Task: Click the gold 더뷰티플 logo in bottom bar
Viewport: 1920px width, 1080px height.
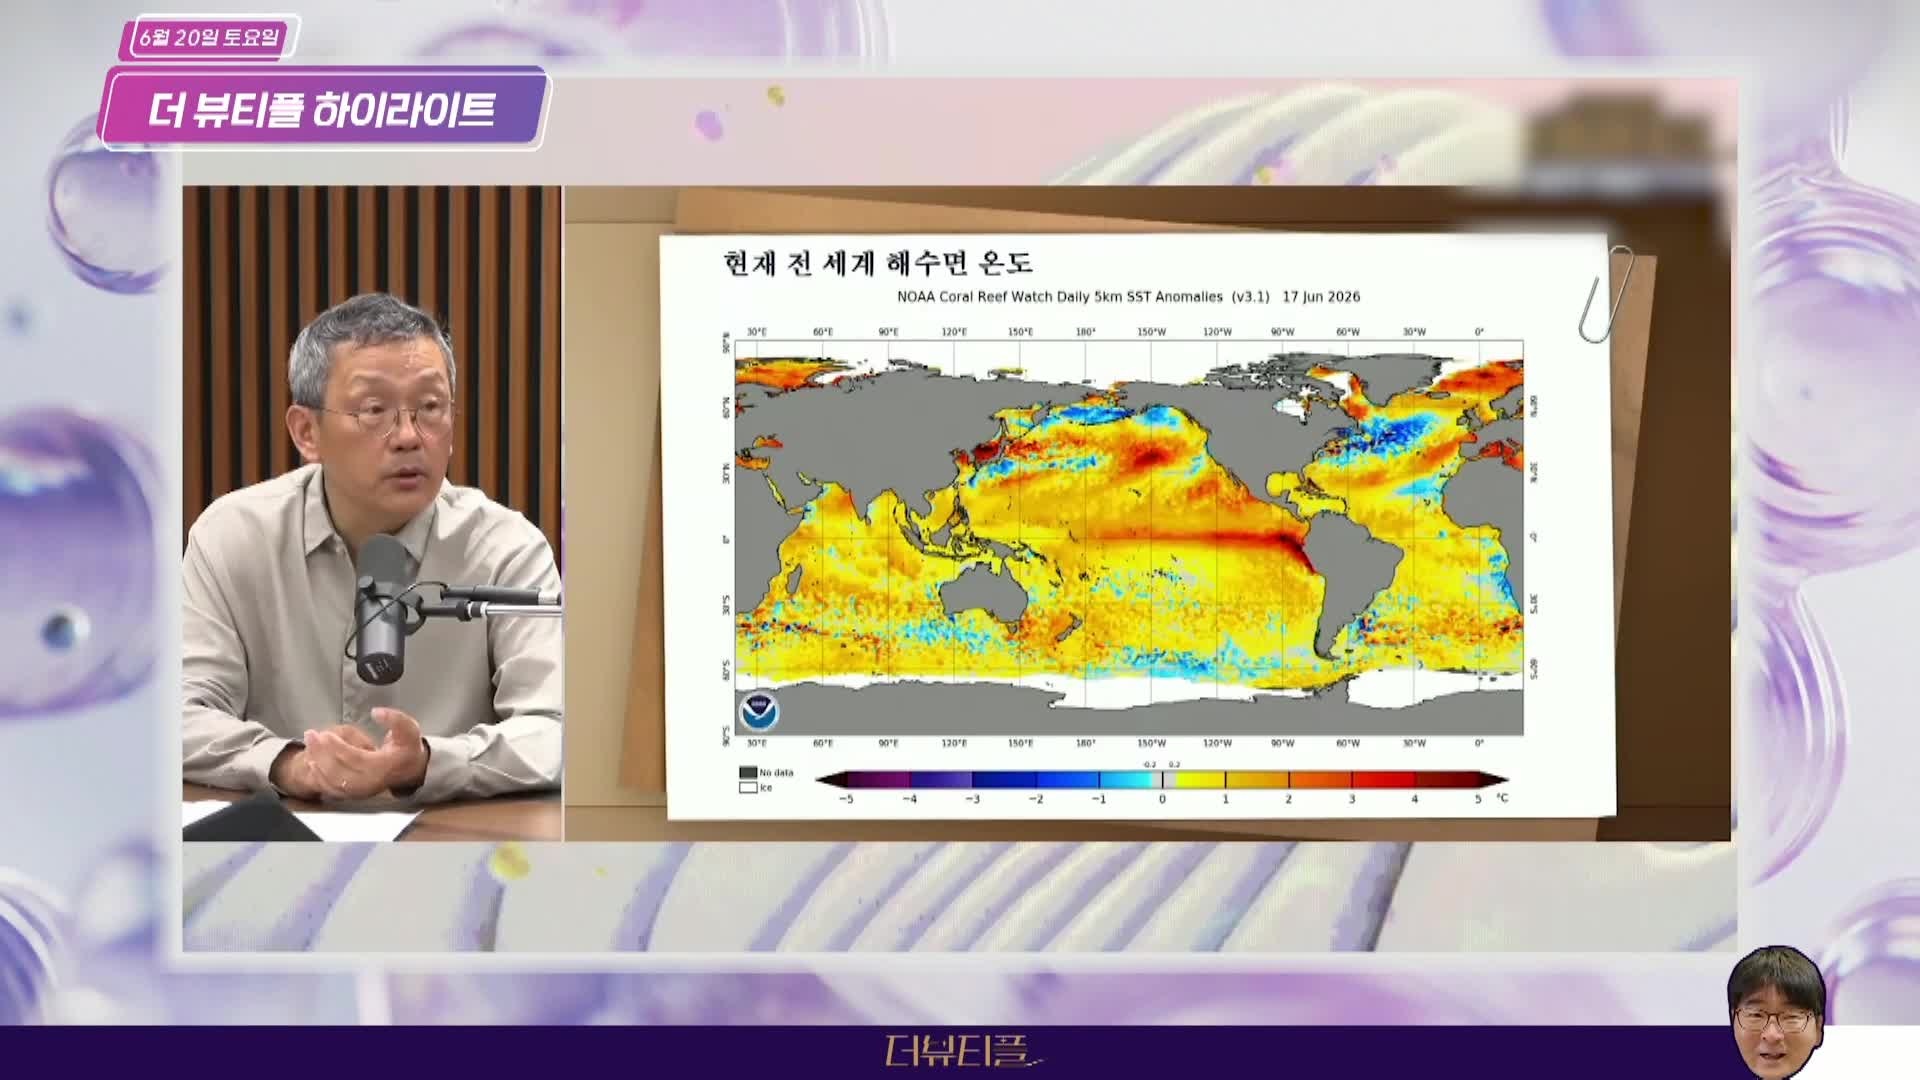Action: coord(965,1050)
